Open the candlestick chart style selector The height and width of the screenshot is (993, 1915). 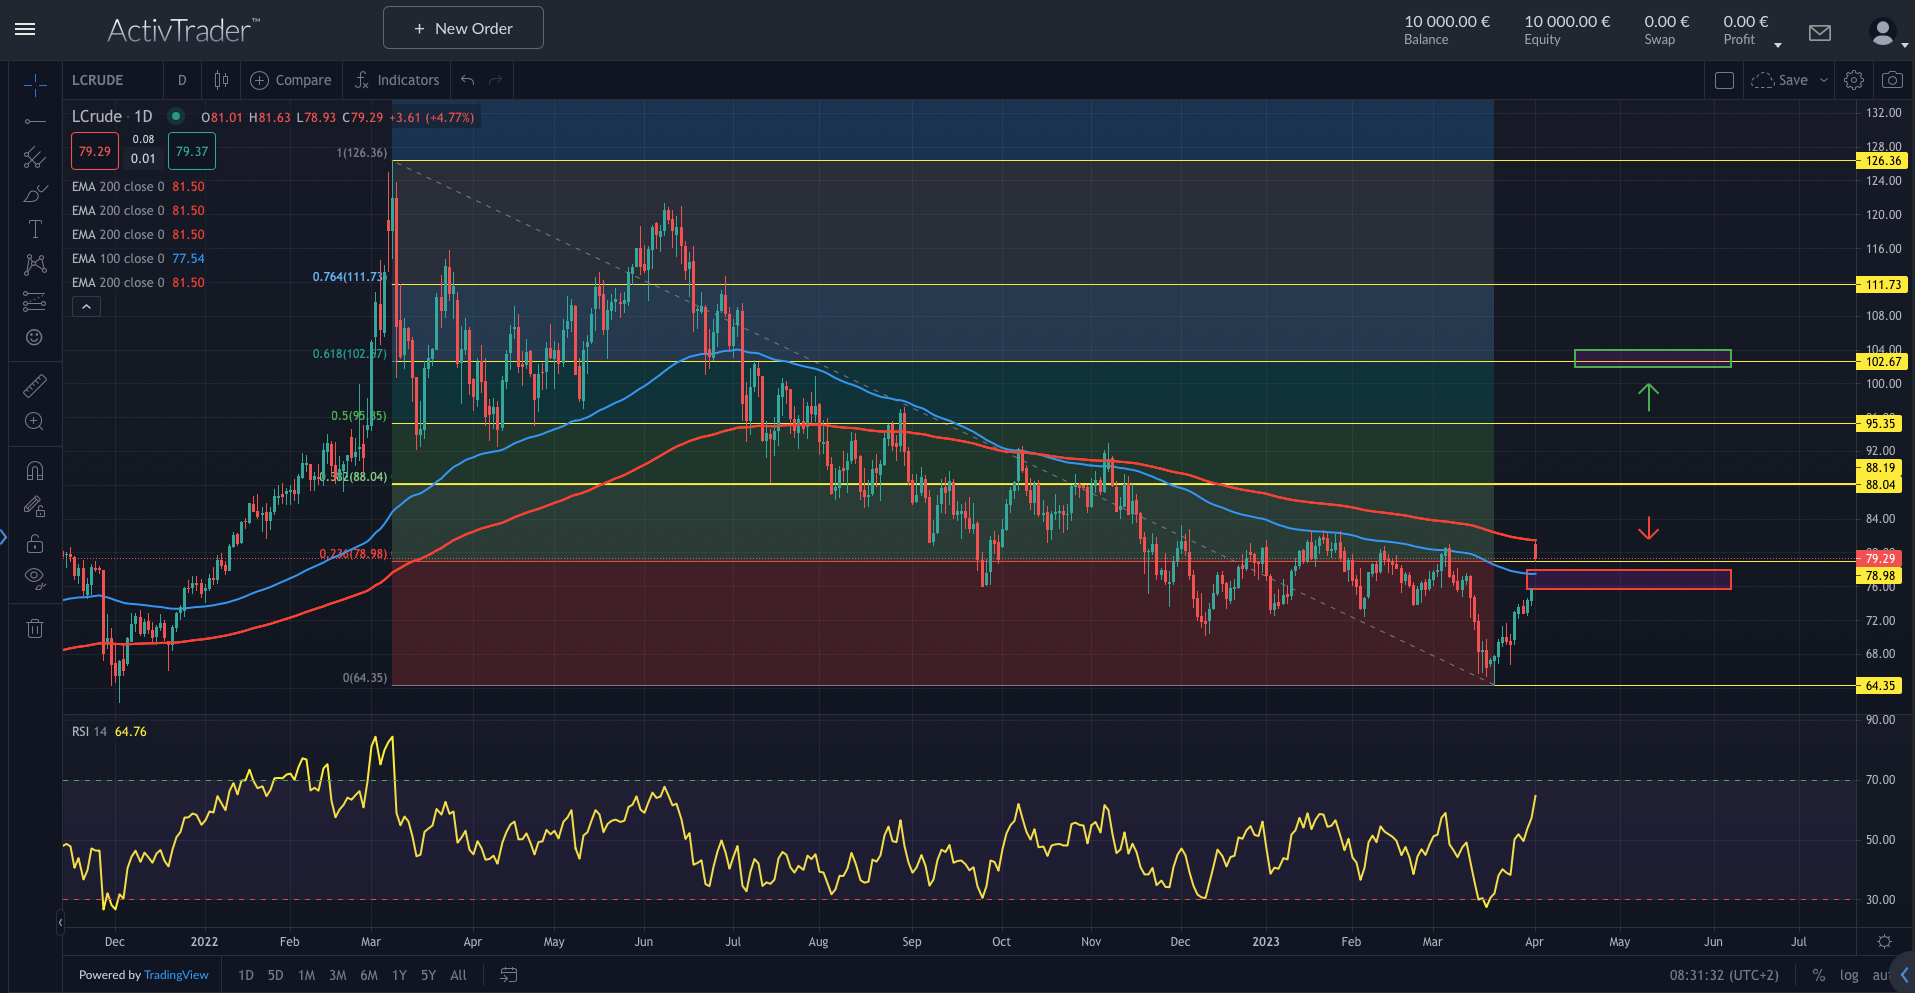[221, 80]
